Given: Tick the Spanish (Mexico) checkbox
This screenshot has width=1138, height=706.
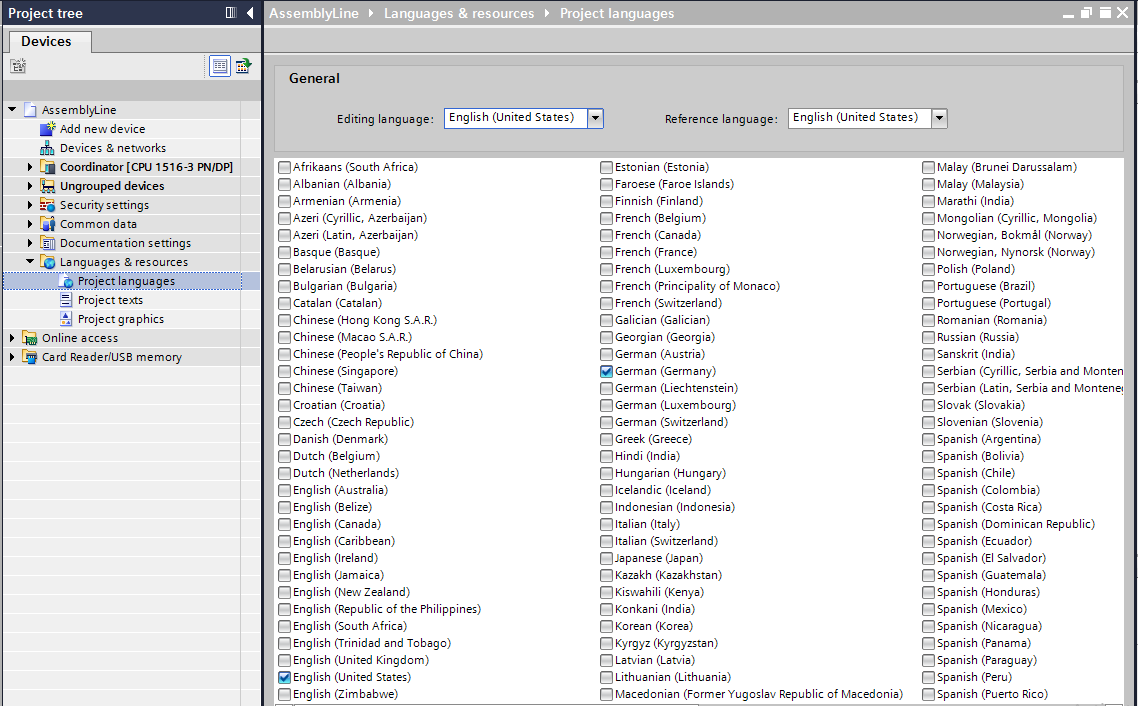Looking at the screenshot, I should [x=929, y=609].
